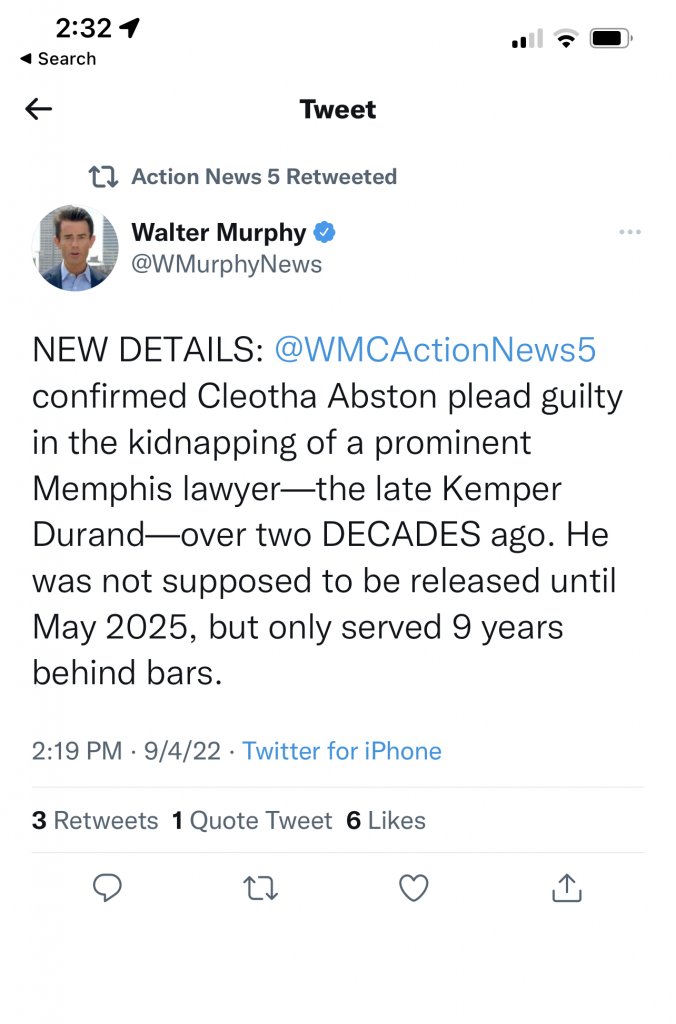Open the Twitter for iPhone link

tap(342, 750)
